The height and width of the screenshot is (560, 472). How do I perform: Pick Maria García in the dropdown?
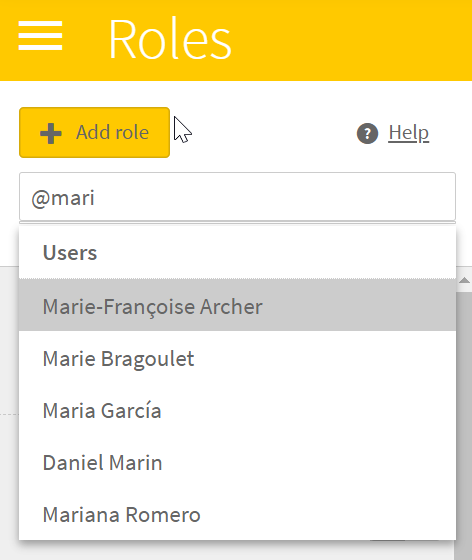click(x=237, y=410)
